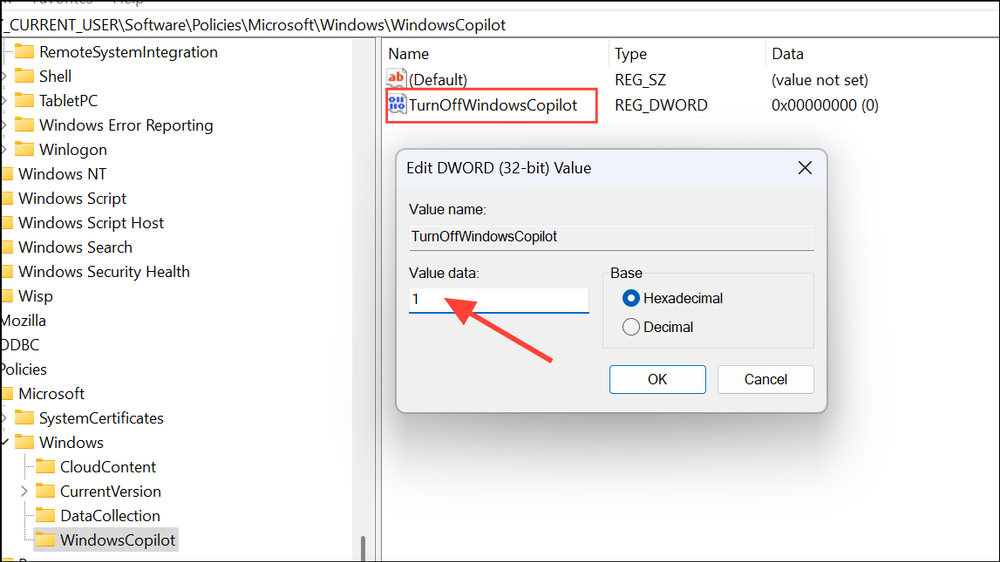The height and width of the screenshot is (562, 1000).
Task: Select the ODBC key in the tree
Action: (20, 344)
